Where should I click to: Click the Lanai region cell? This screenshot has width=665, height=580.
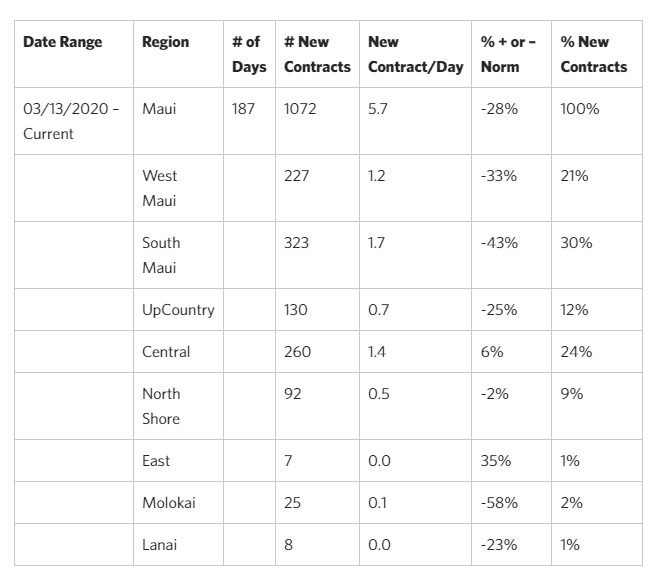pyautogui.click(x=160, y=545)
